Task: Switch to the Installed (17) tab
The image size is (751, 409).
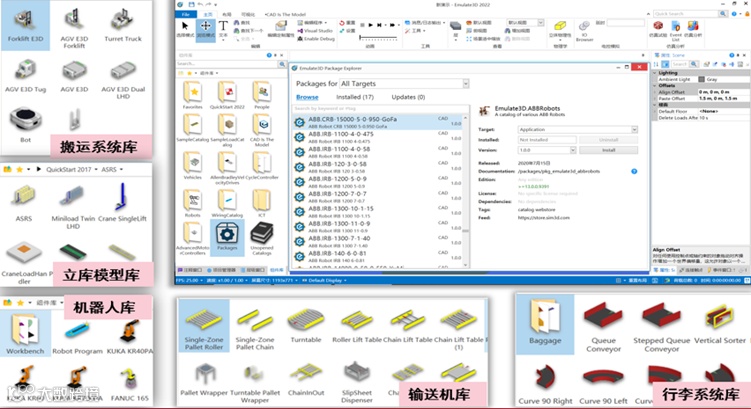Action: coord(354,97)
